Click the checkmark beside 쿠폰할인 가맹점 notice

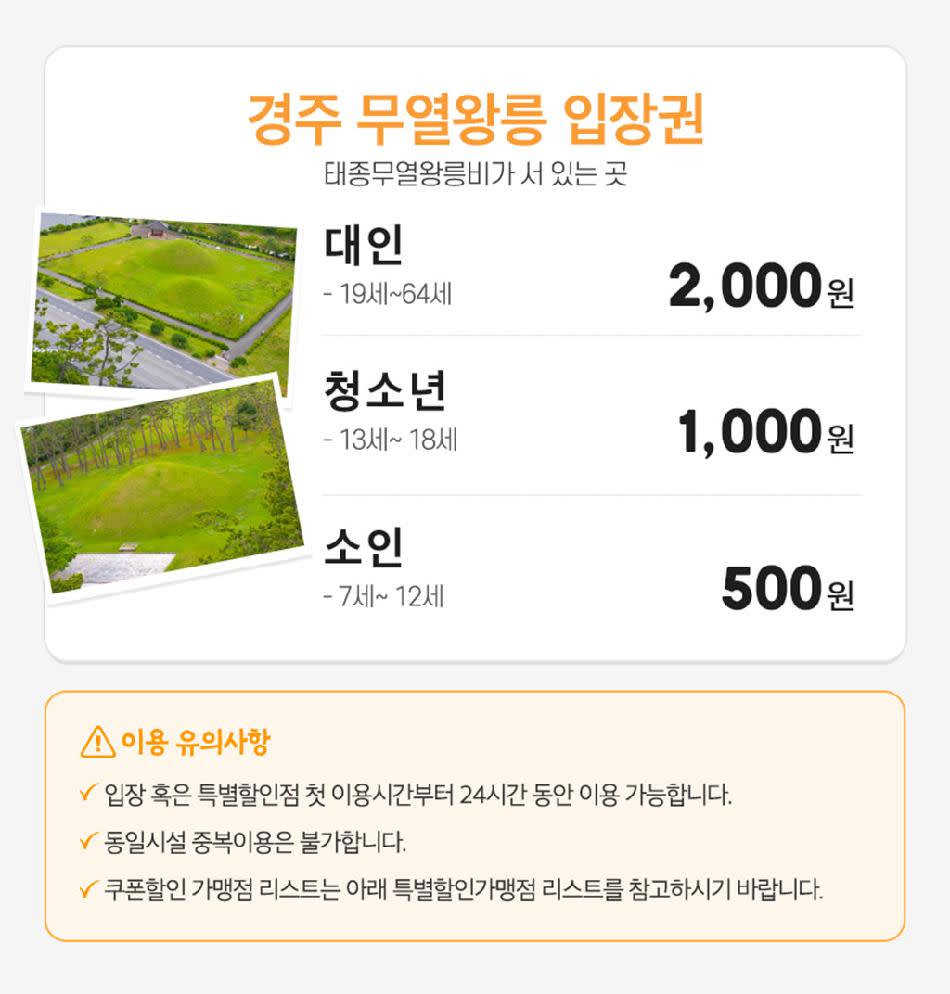point(88,888)
